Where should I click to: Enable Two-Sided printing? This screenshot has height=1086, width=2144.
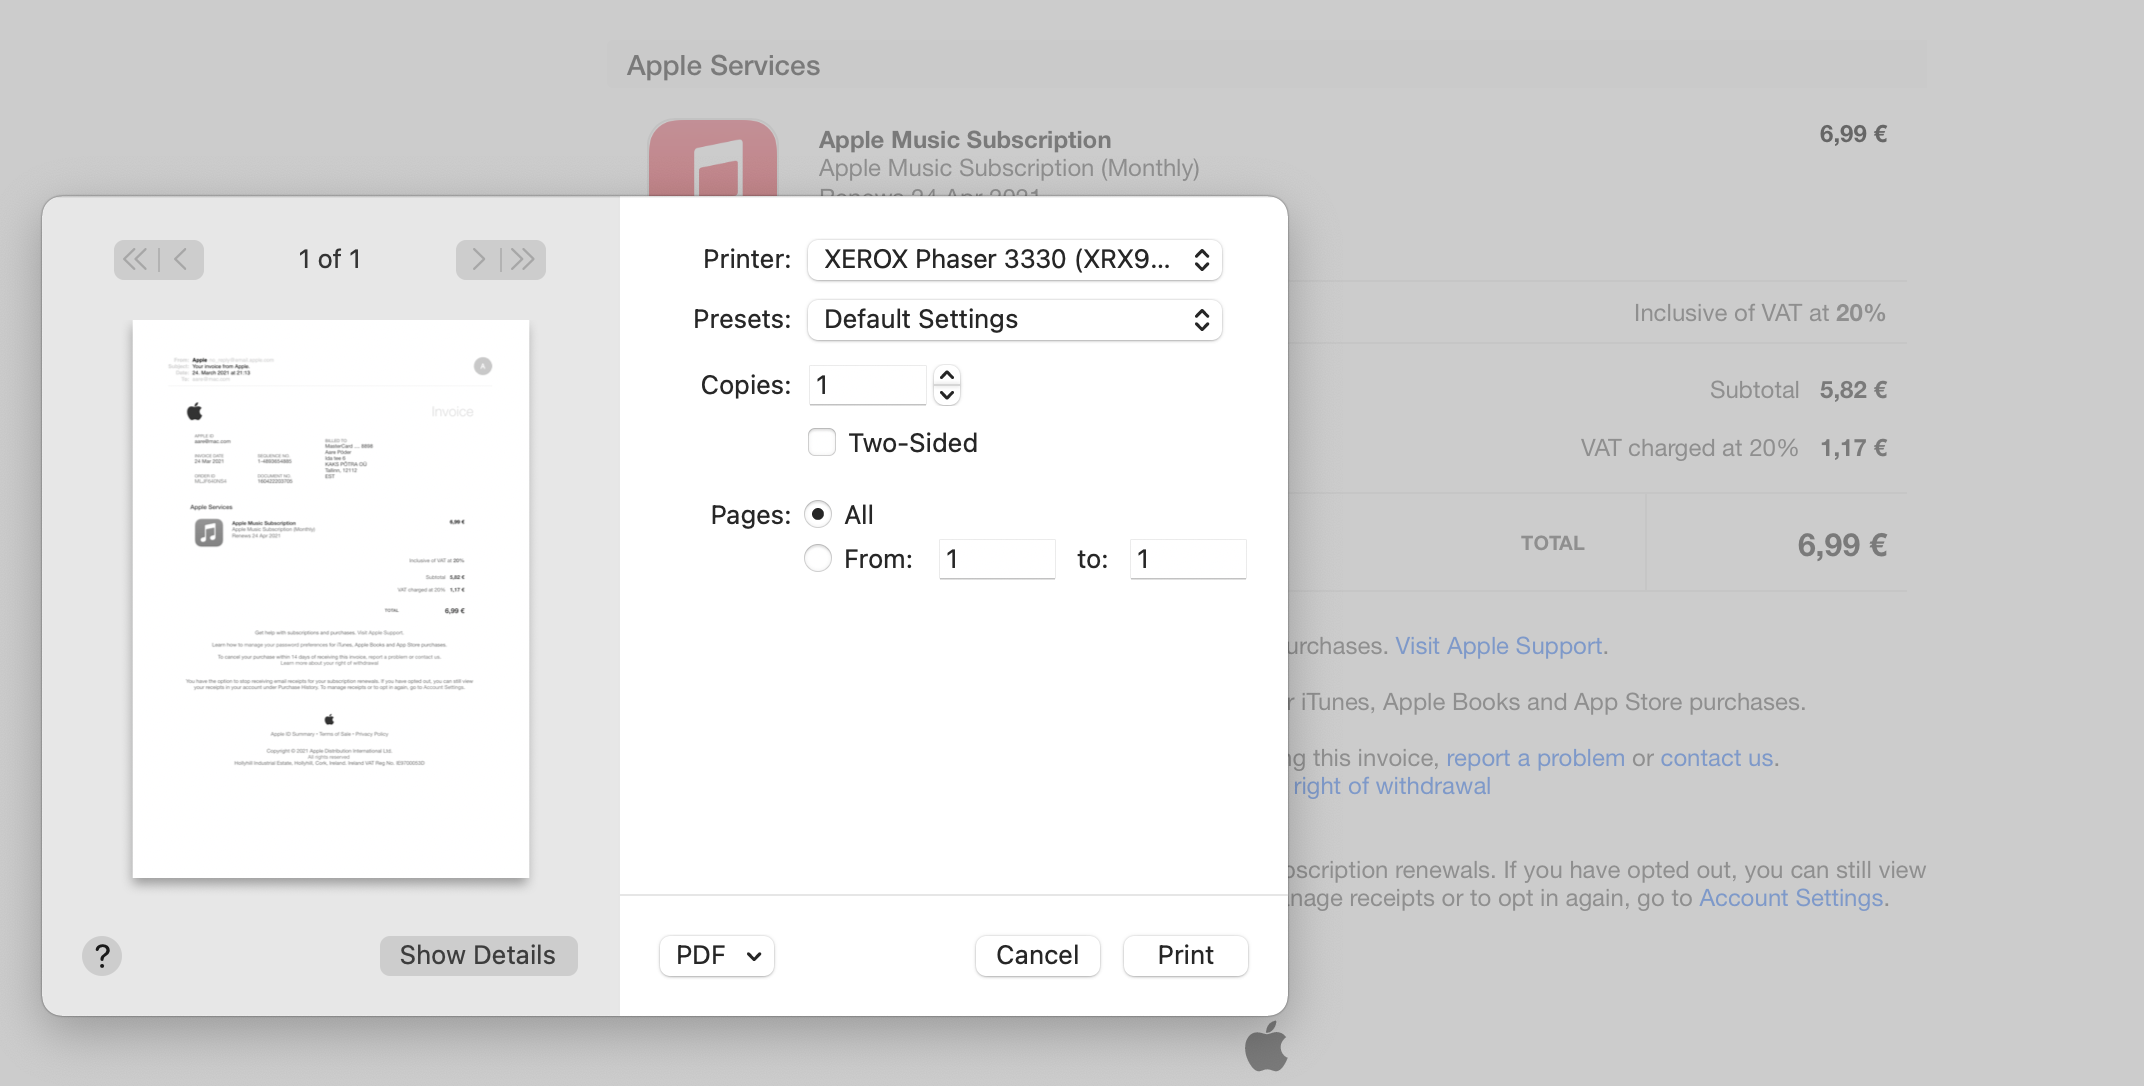(x=821, y=442)
